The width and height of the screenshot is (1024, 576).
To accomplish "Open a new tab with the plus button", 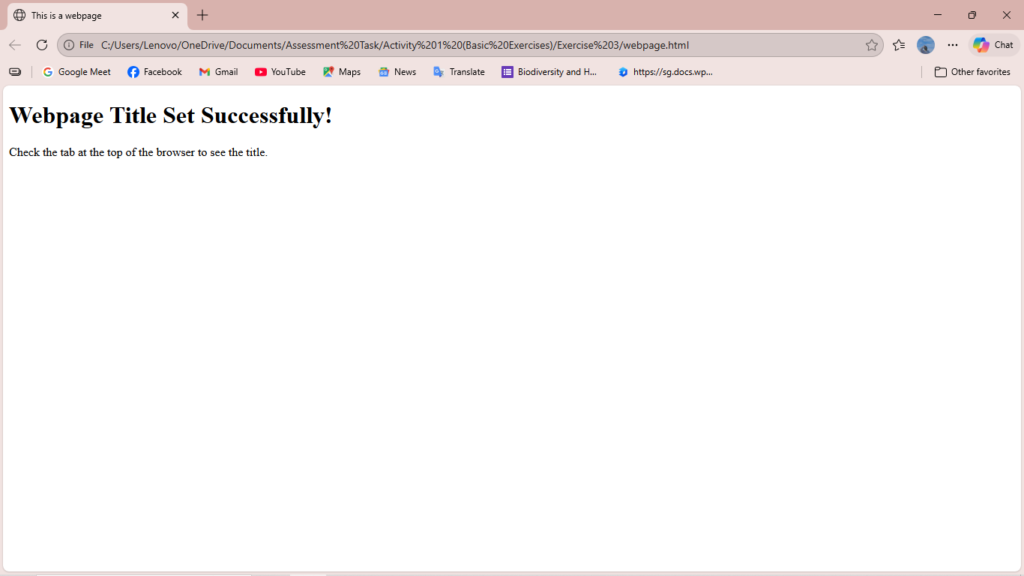I will (203, 15).
